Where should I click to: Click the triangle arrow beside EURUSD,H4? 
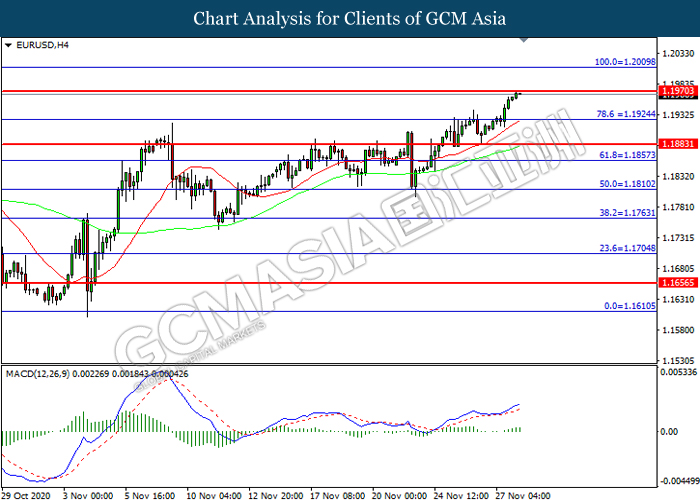point(8,45)
